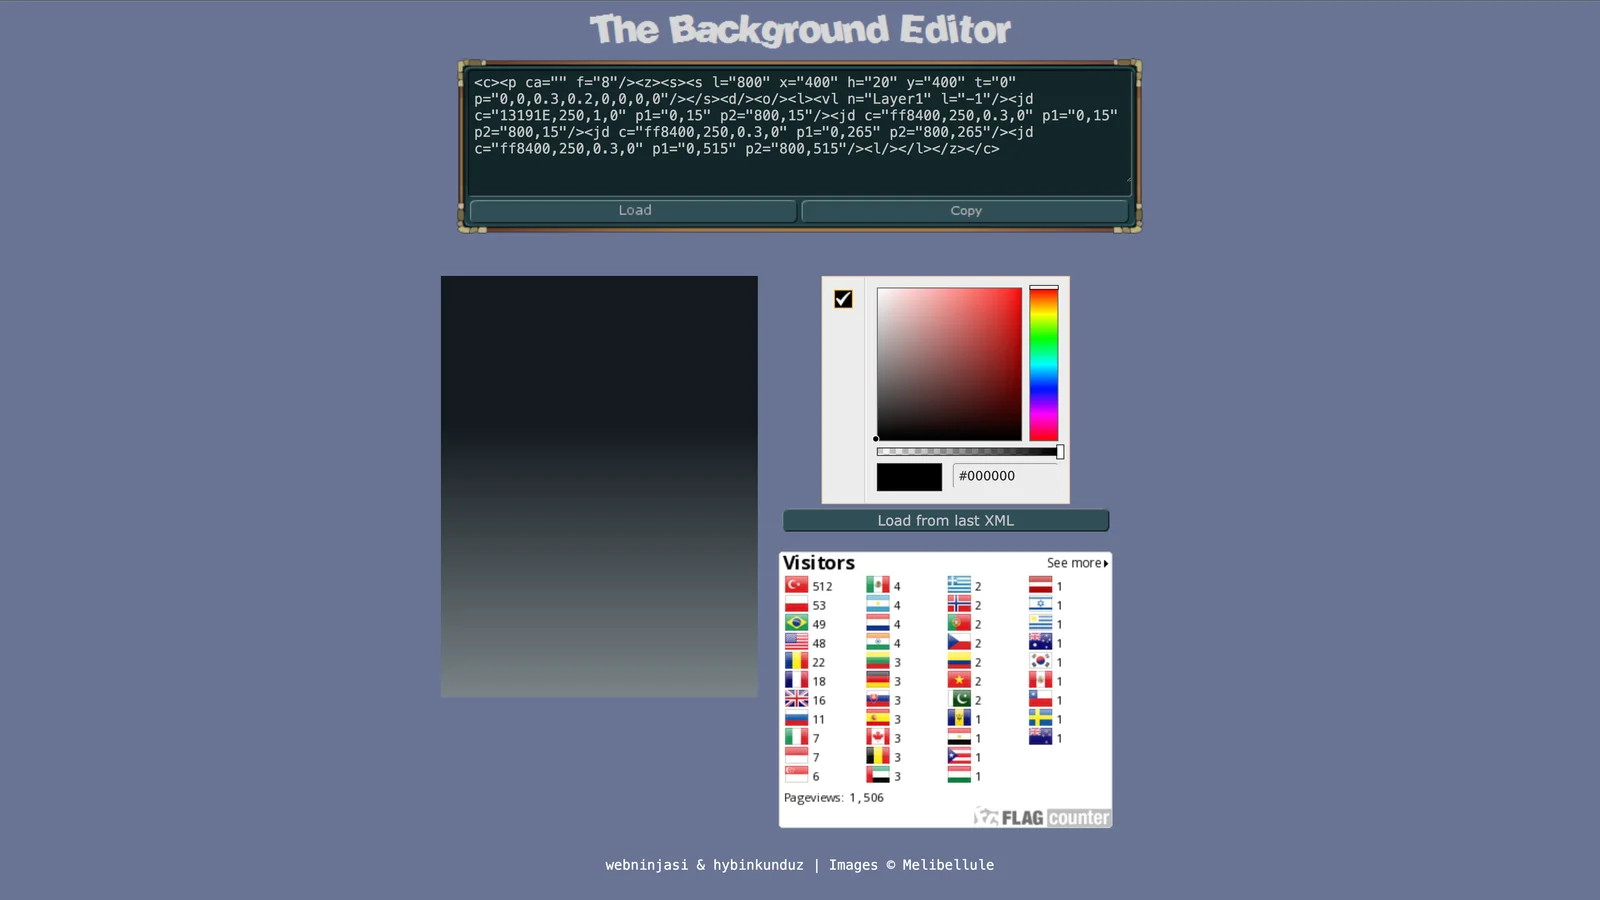Select the Sweden flag in visitors panel
The height and width of the screenshot is (900, 1600).
point(1040,719)
